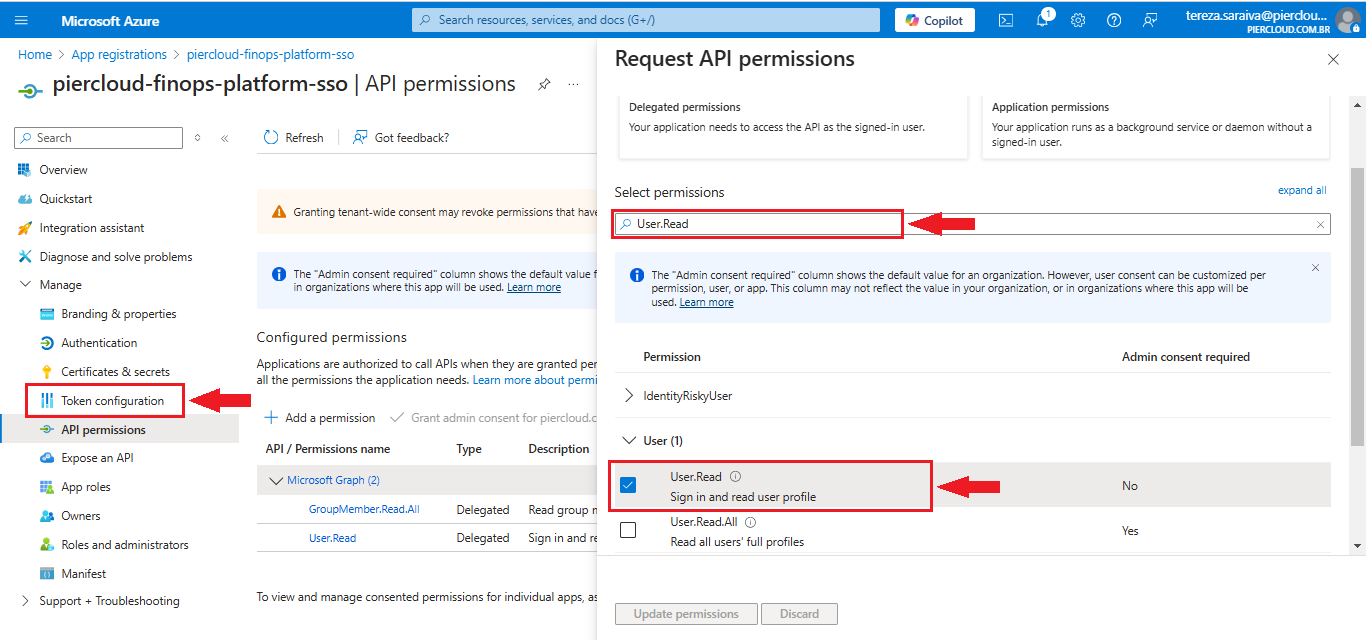1366x640 pixels.
Task: Open Certificates & secrets menu item
Action: (x=115, y=372)
